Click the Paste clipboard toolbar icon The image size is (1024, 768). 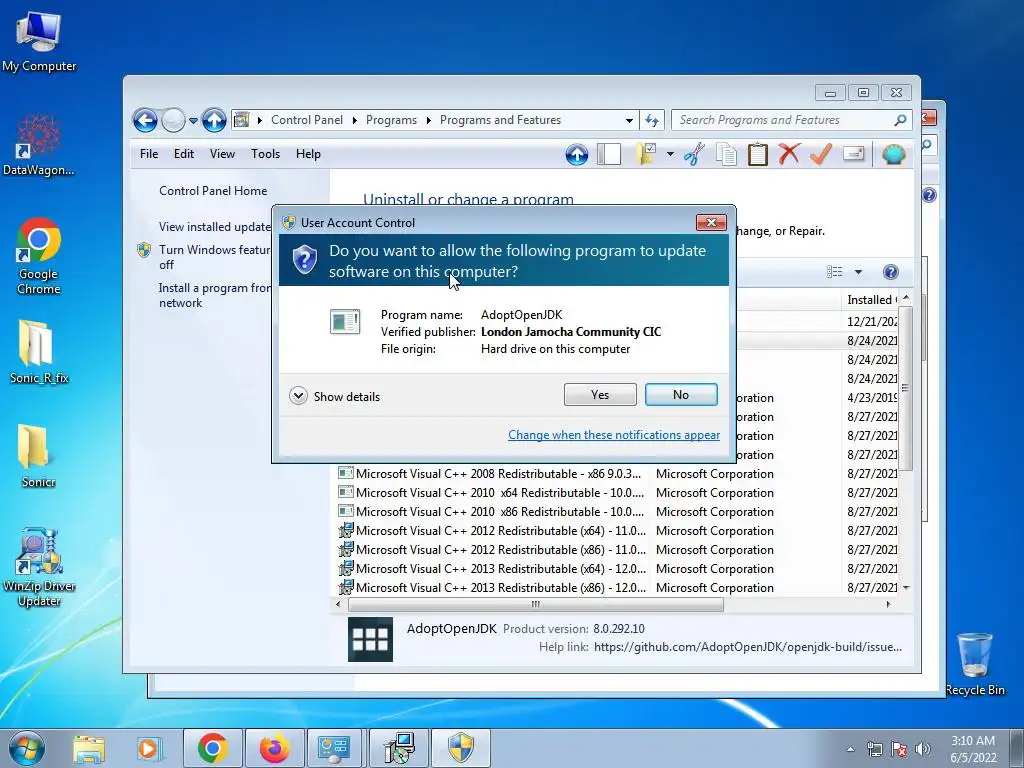pos(758,155)
